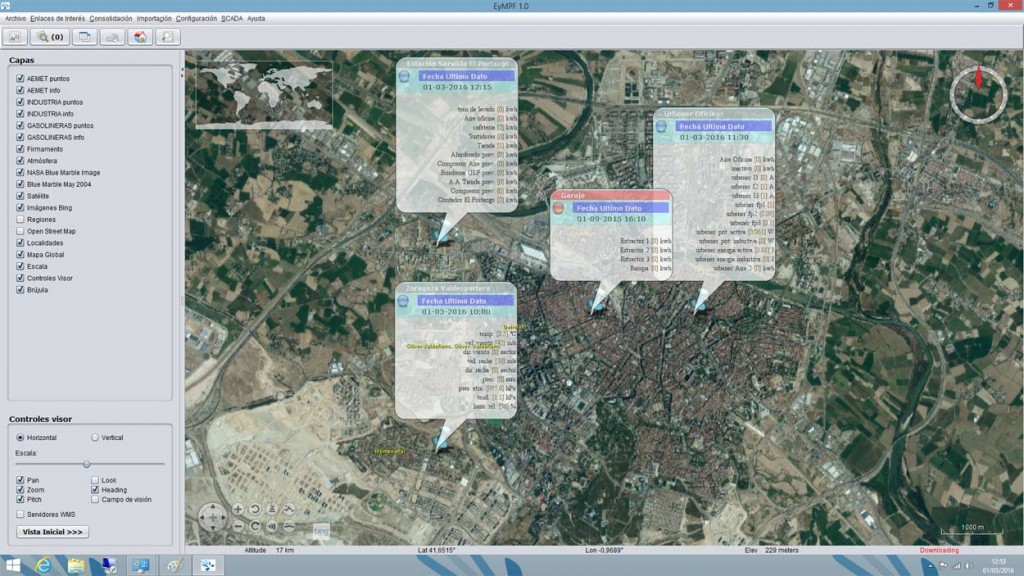The image size is (1024, 576).
Task: Click the world overview minimap
Action: point(264,95)
